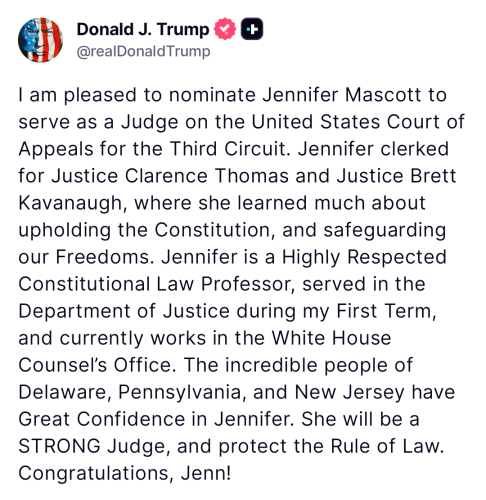Click the dark plus badge icon

click(252, 29)
